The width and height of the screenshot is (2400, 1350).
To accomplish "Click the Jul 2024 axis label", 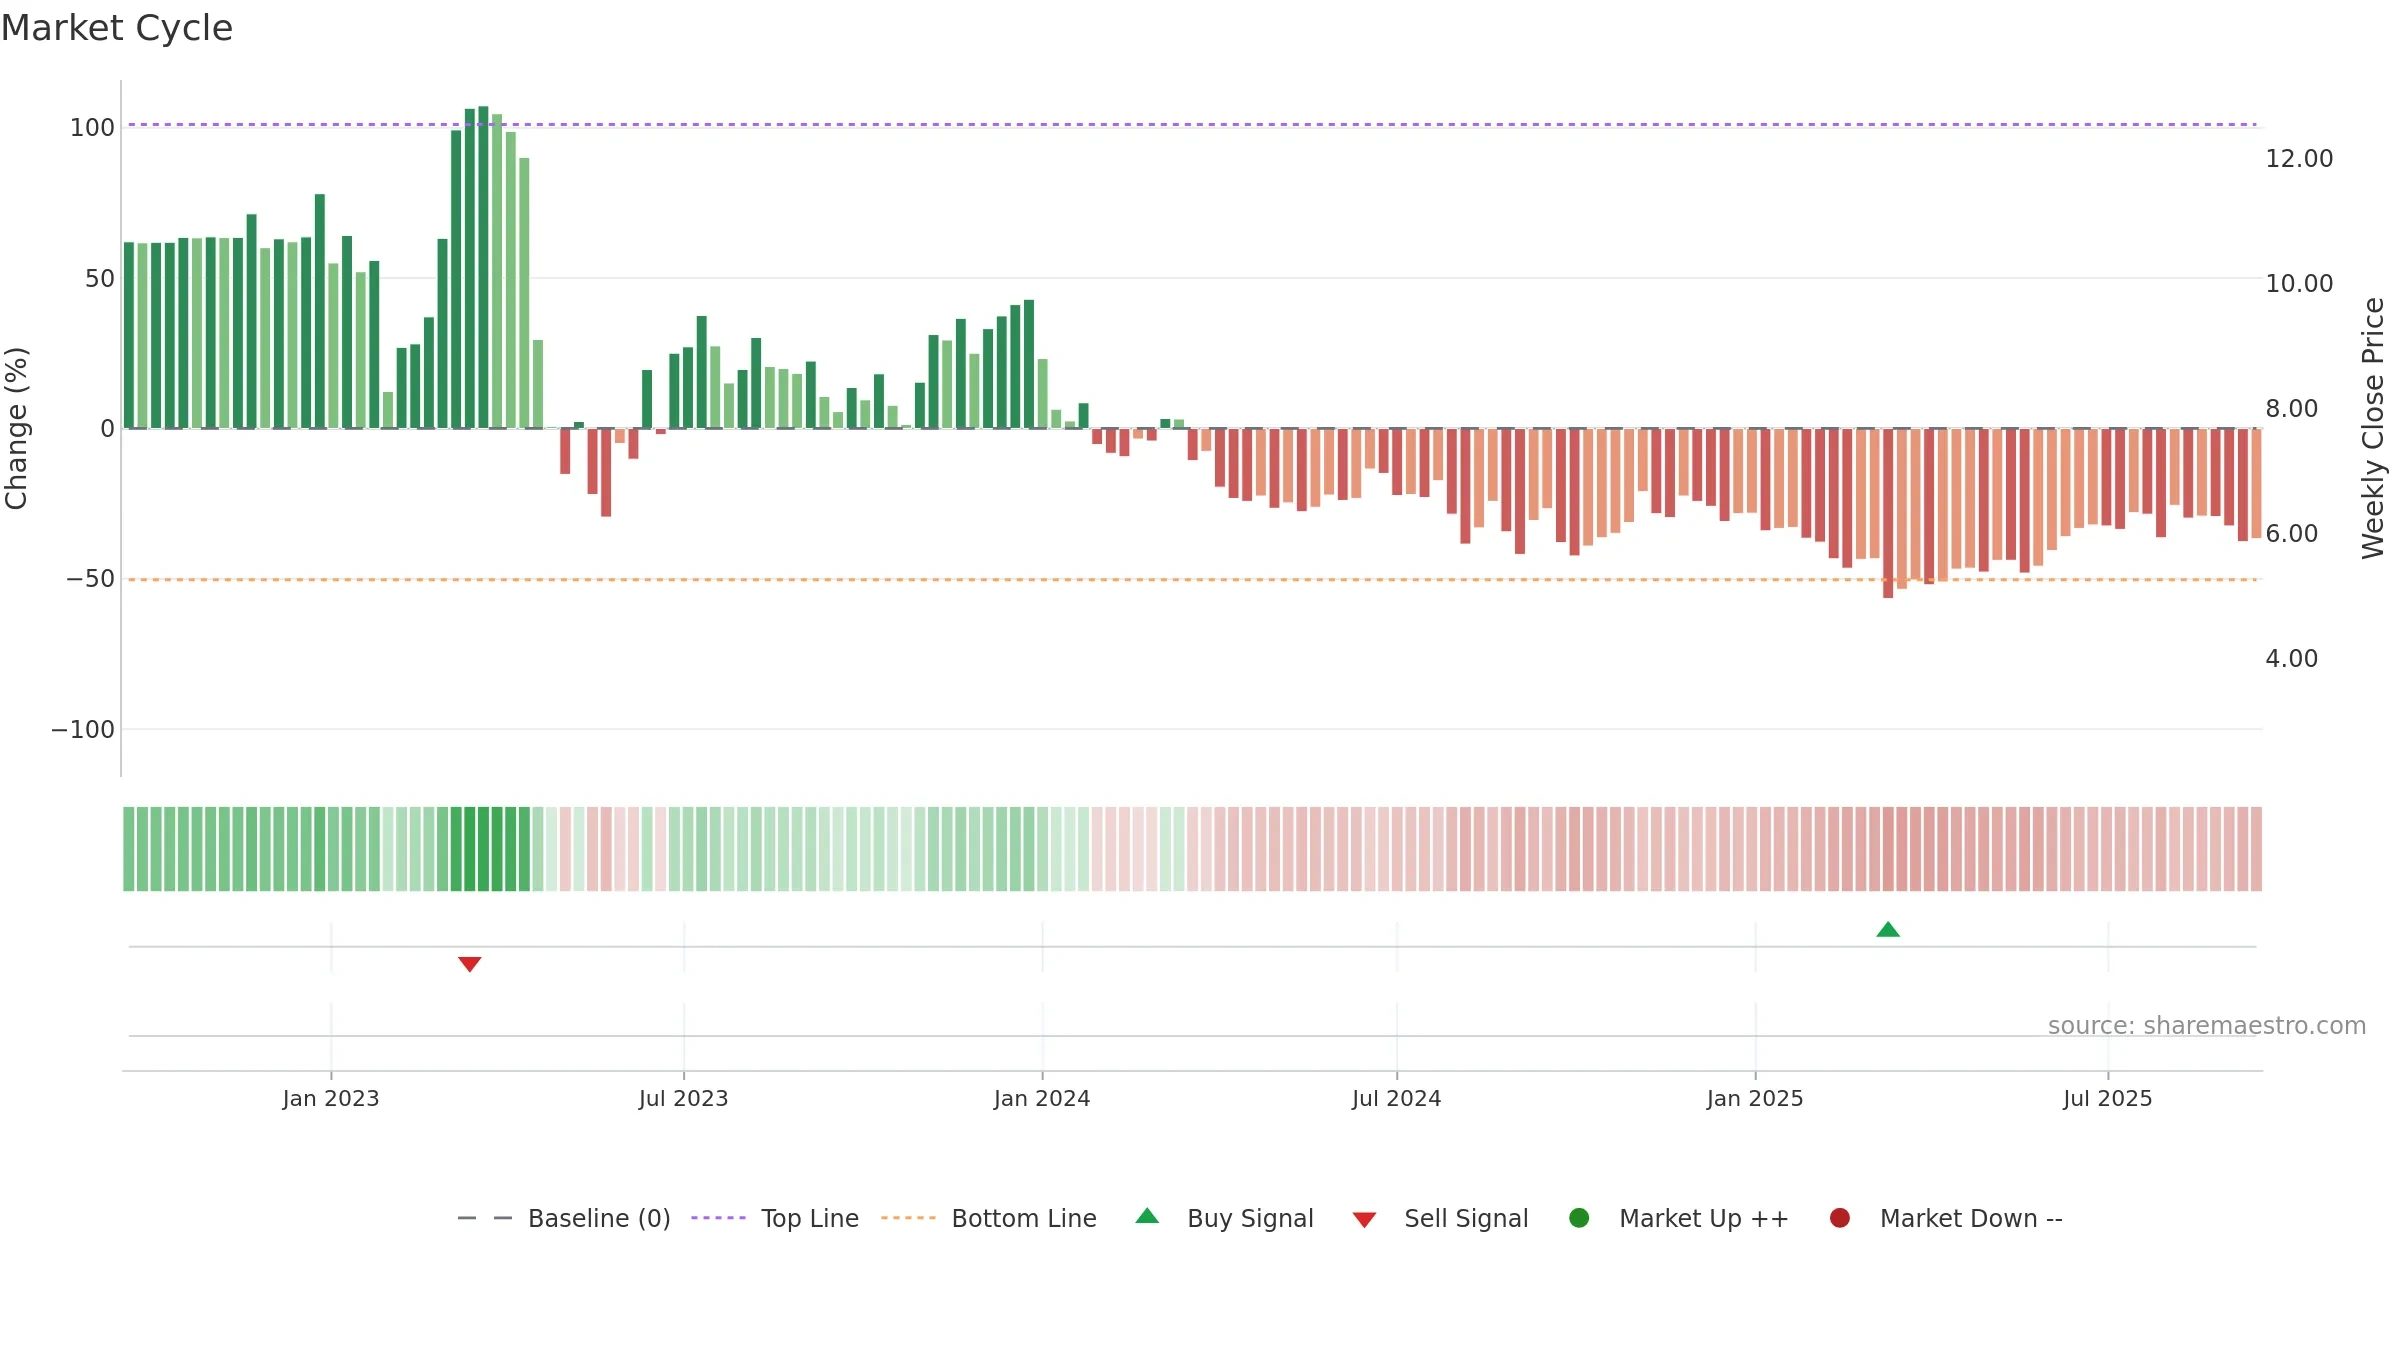I will [x=1397, y=1099].
